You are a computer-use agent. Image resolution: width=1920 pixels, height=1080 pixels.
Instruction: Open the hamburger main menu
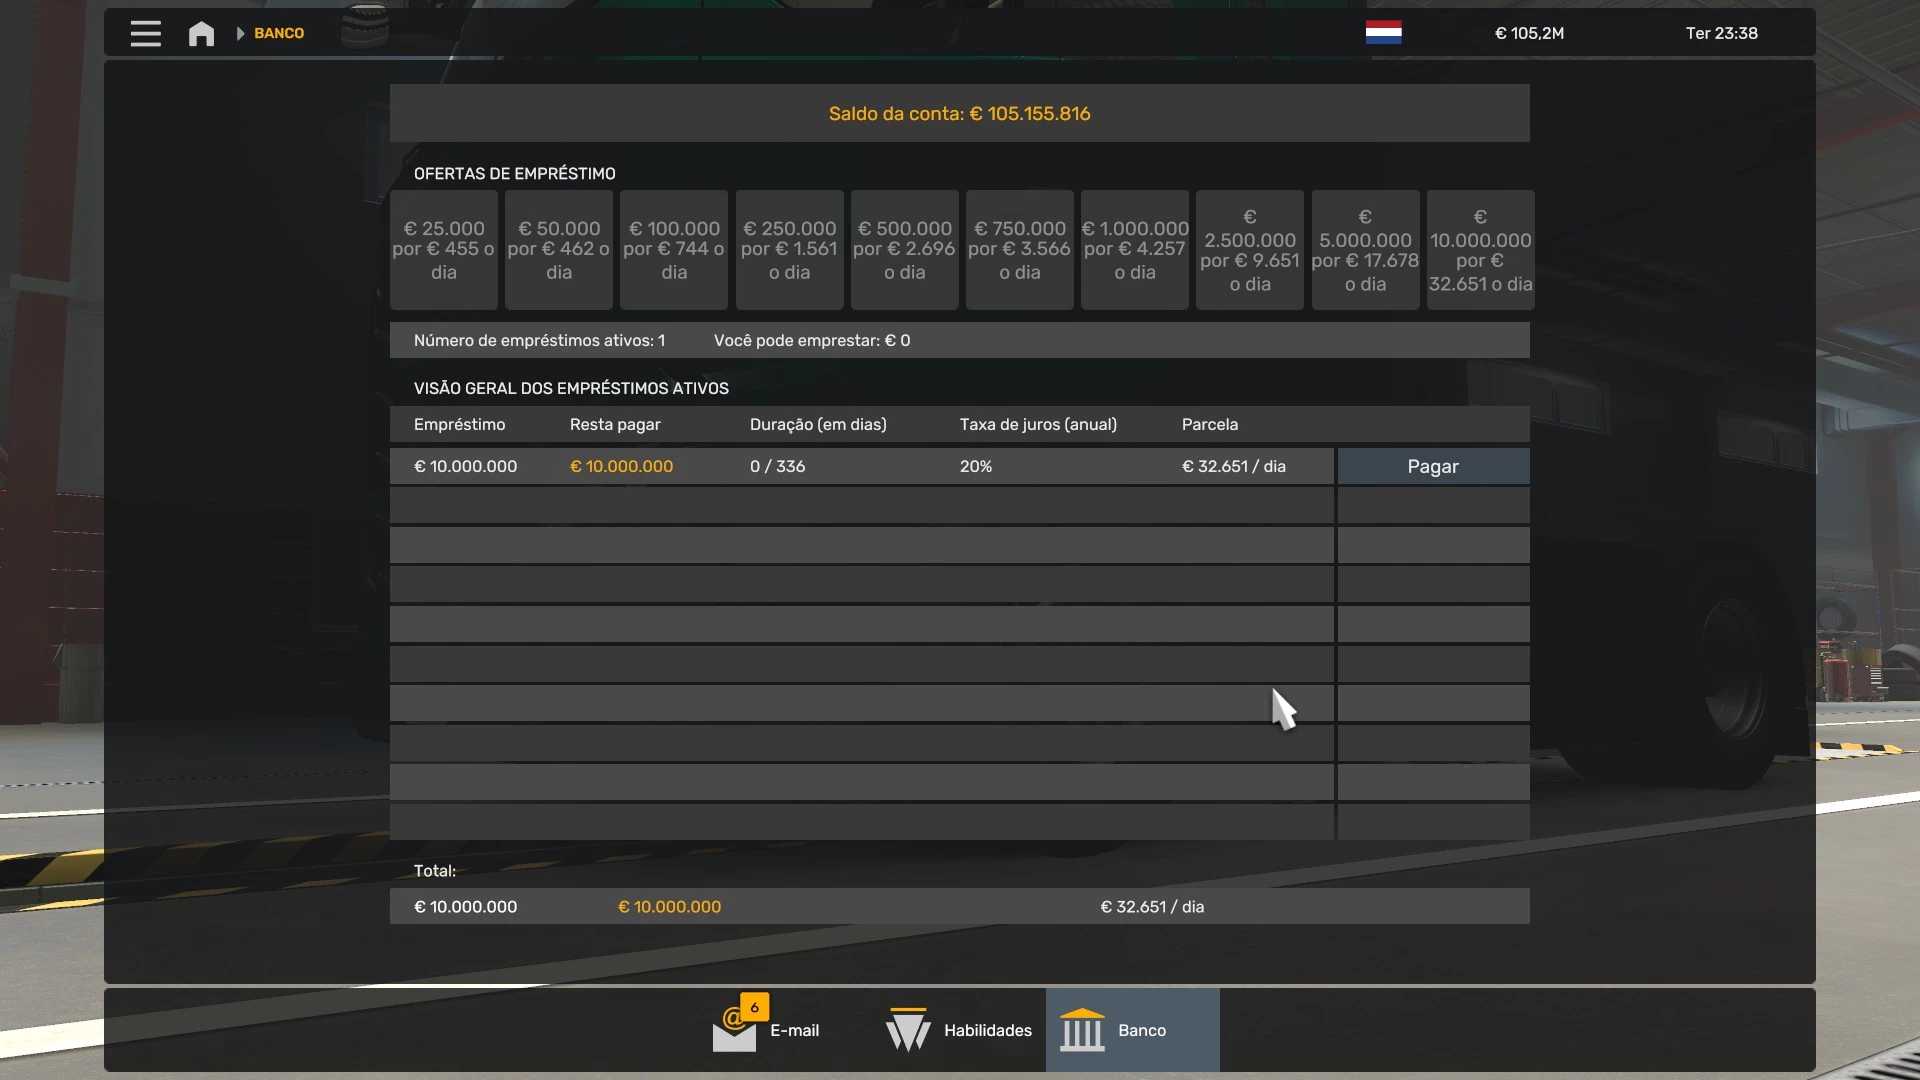(x=145, y=33)
